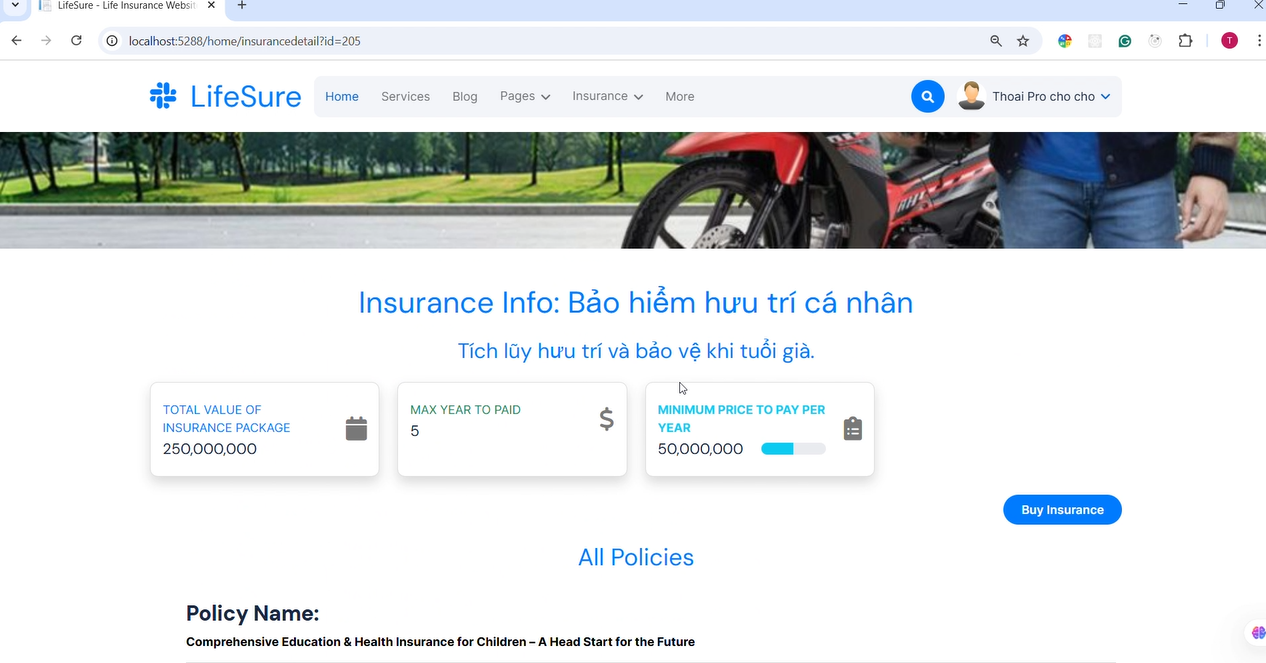Reload the page with refresh icon

(76, 41)
